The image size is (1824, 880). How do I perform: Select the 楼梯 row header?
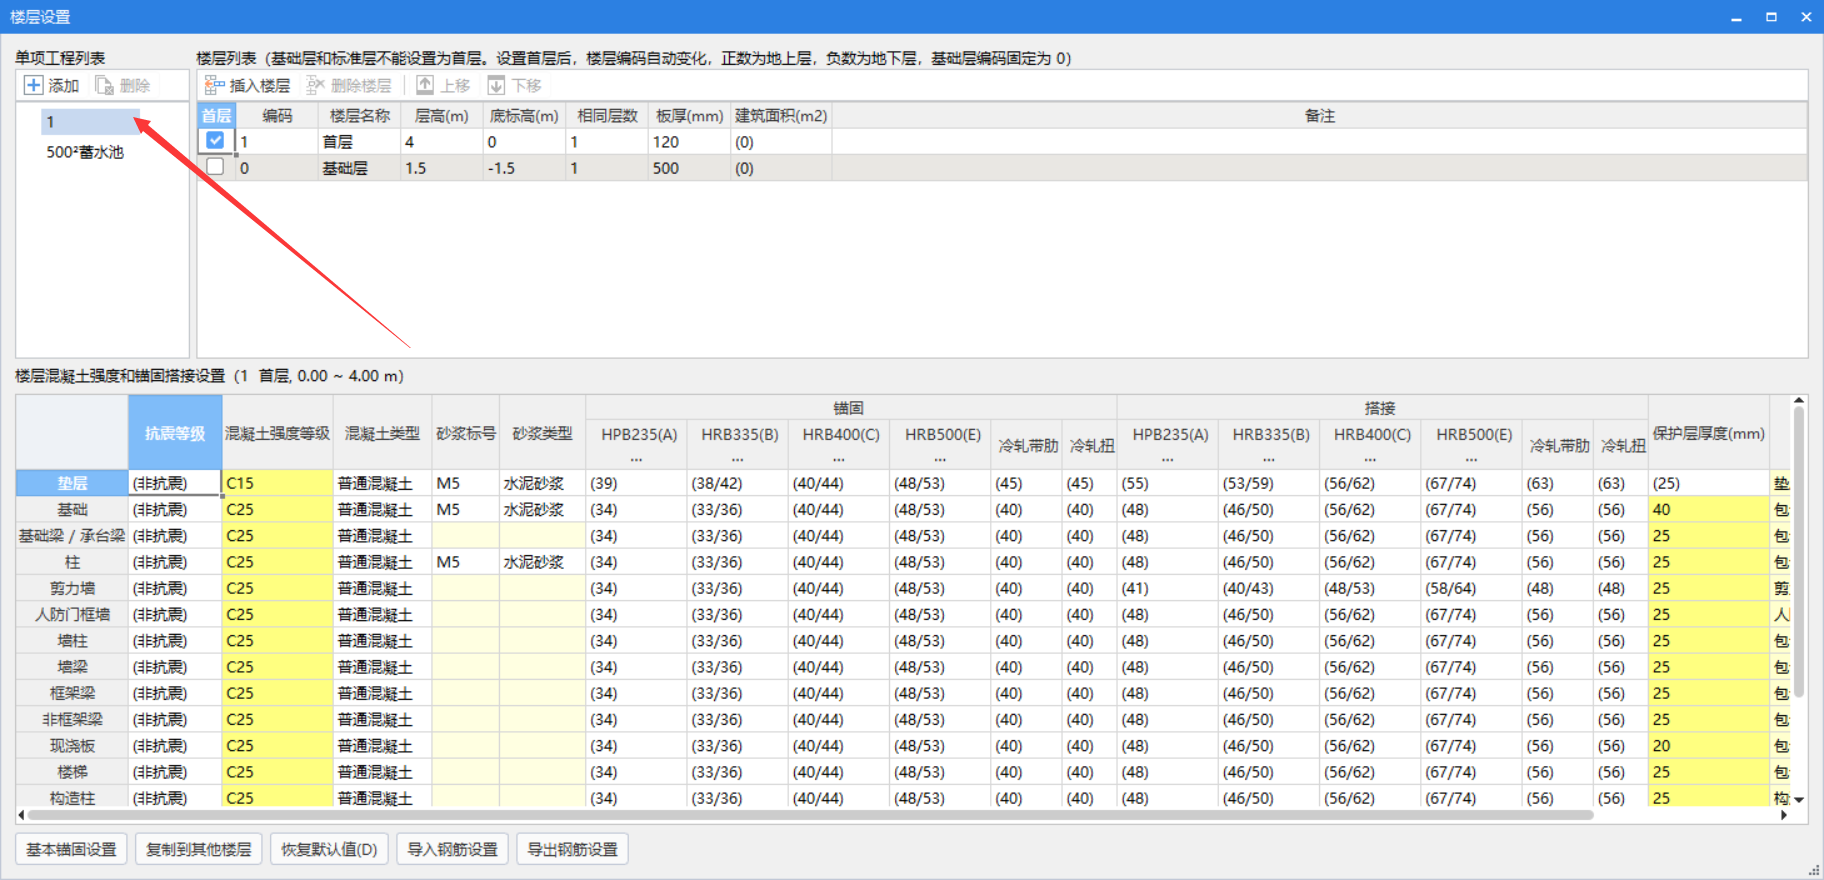click(x=72, y=772)
